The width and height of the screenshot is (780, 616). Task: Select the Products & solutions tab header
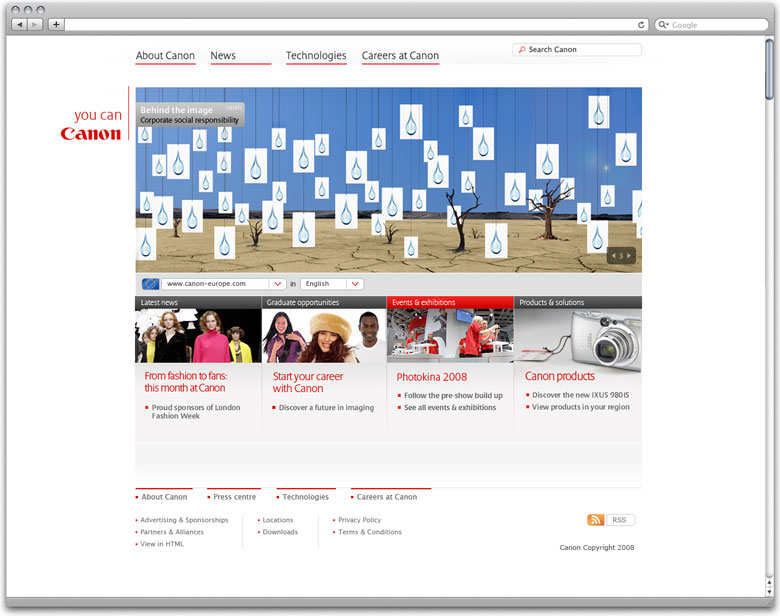pos(578,303)
